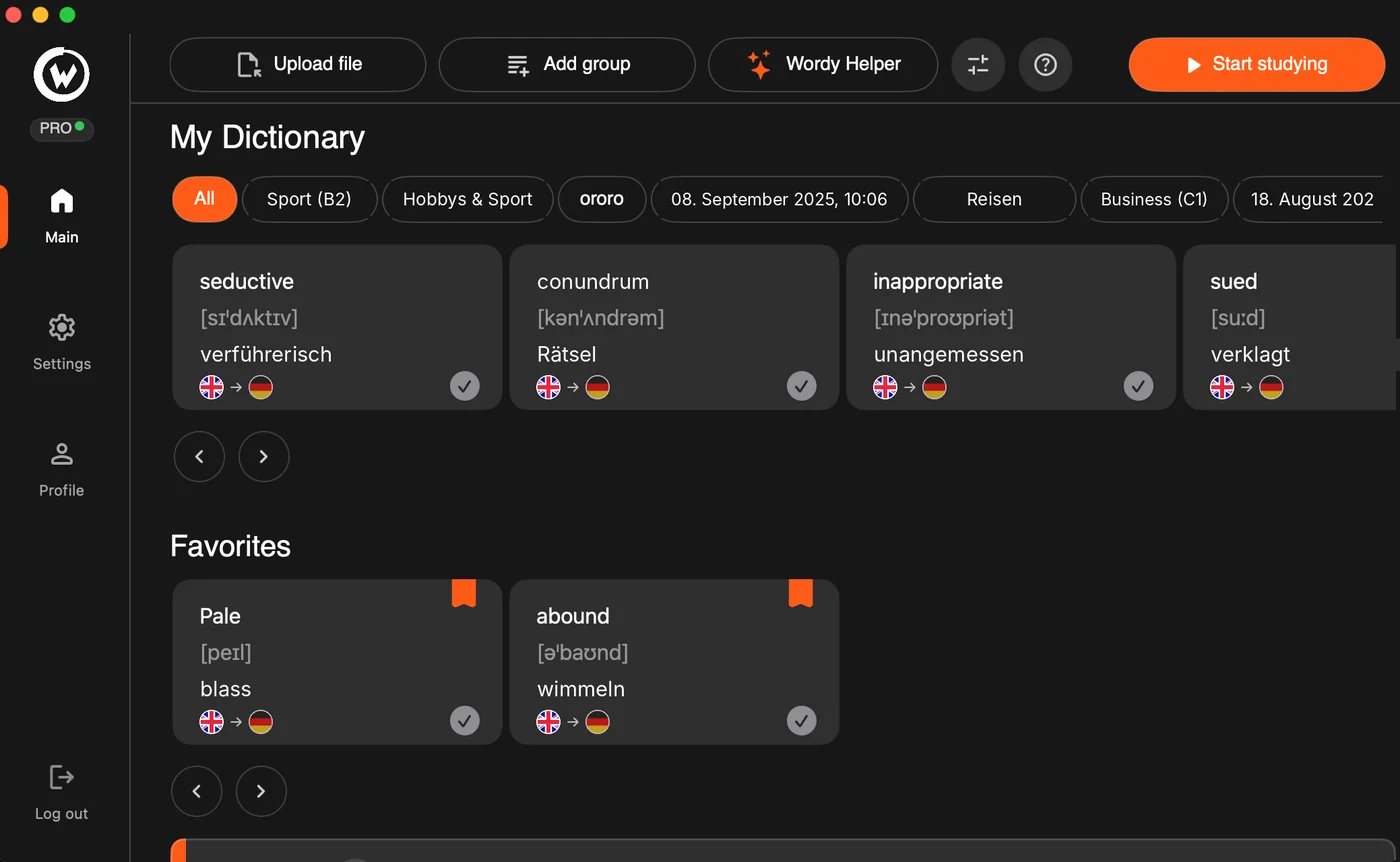Filter by Reisen group
1400x862 pixels.
pos(994,199)
